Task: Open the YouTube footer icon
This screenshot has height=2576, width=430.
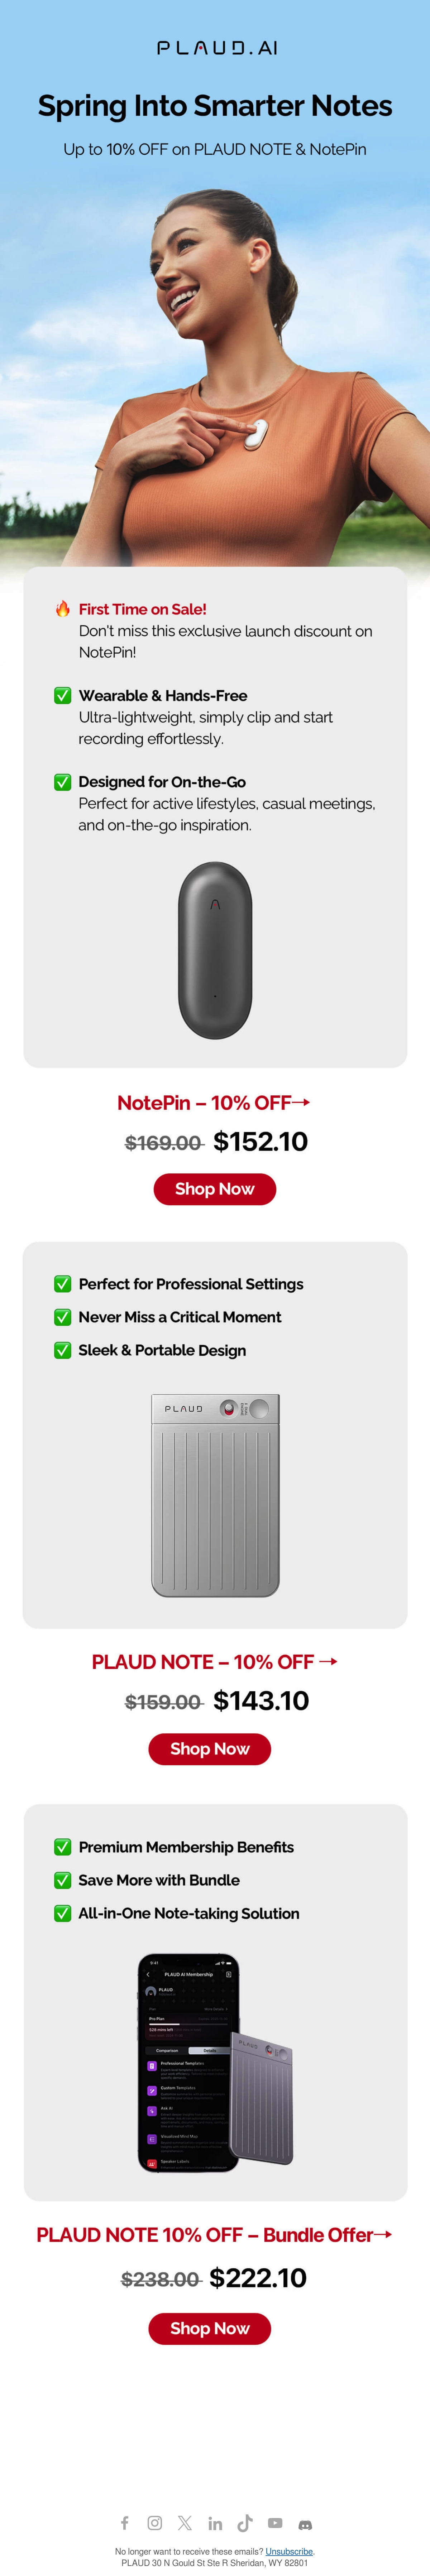Action: click(x=275, y=2523)
